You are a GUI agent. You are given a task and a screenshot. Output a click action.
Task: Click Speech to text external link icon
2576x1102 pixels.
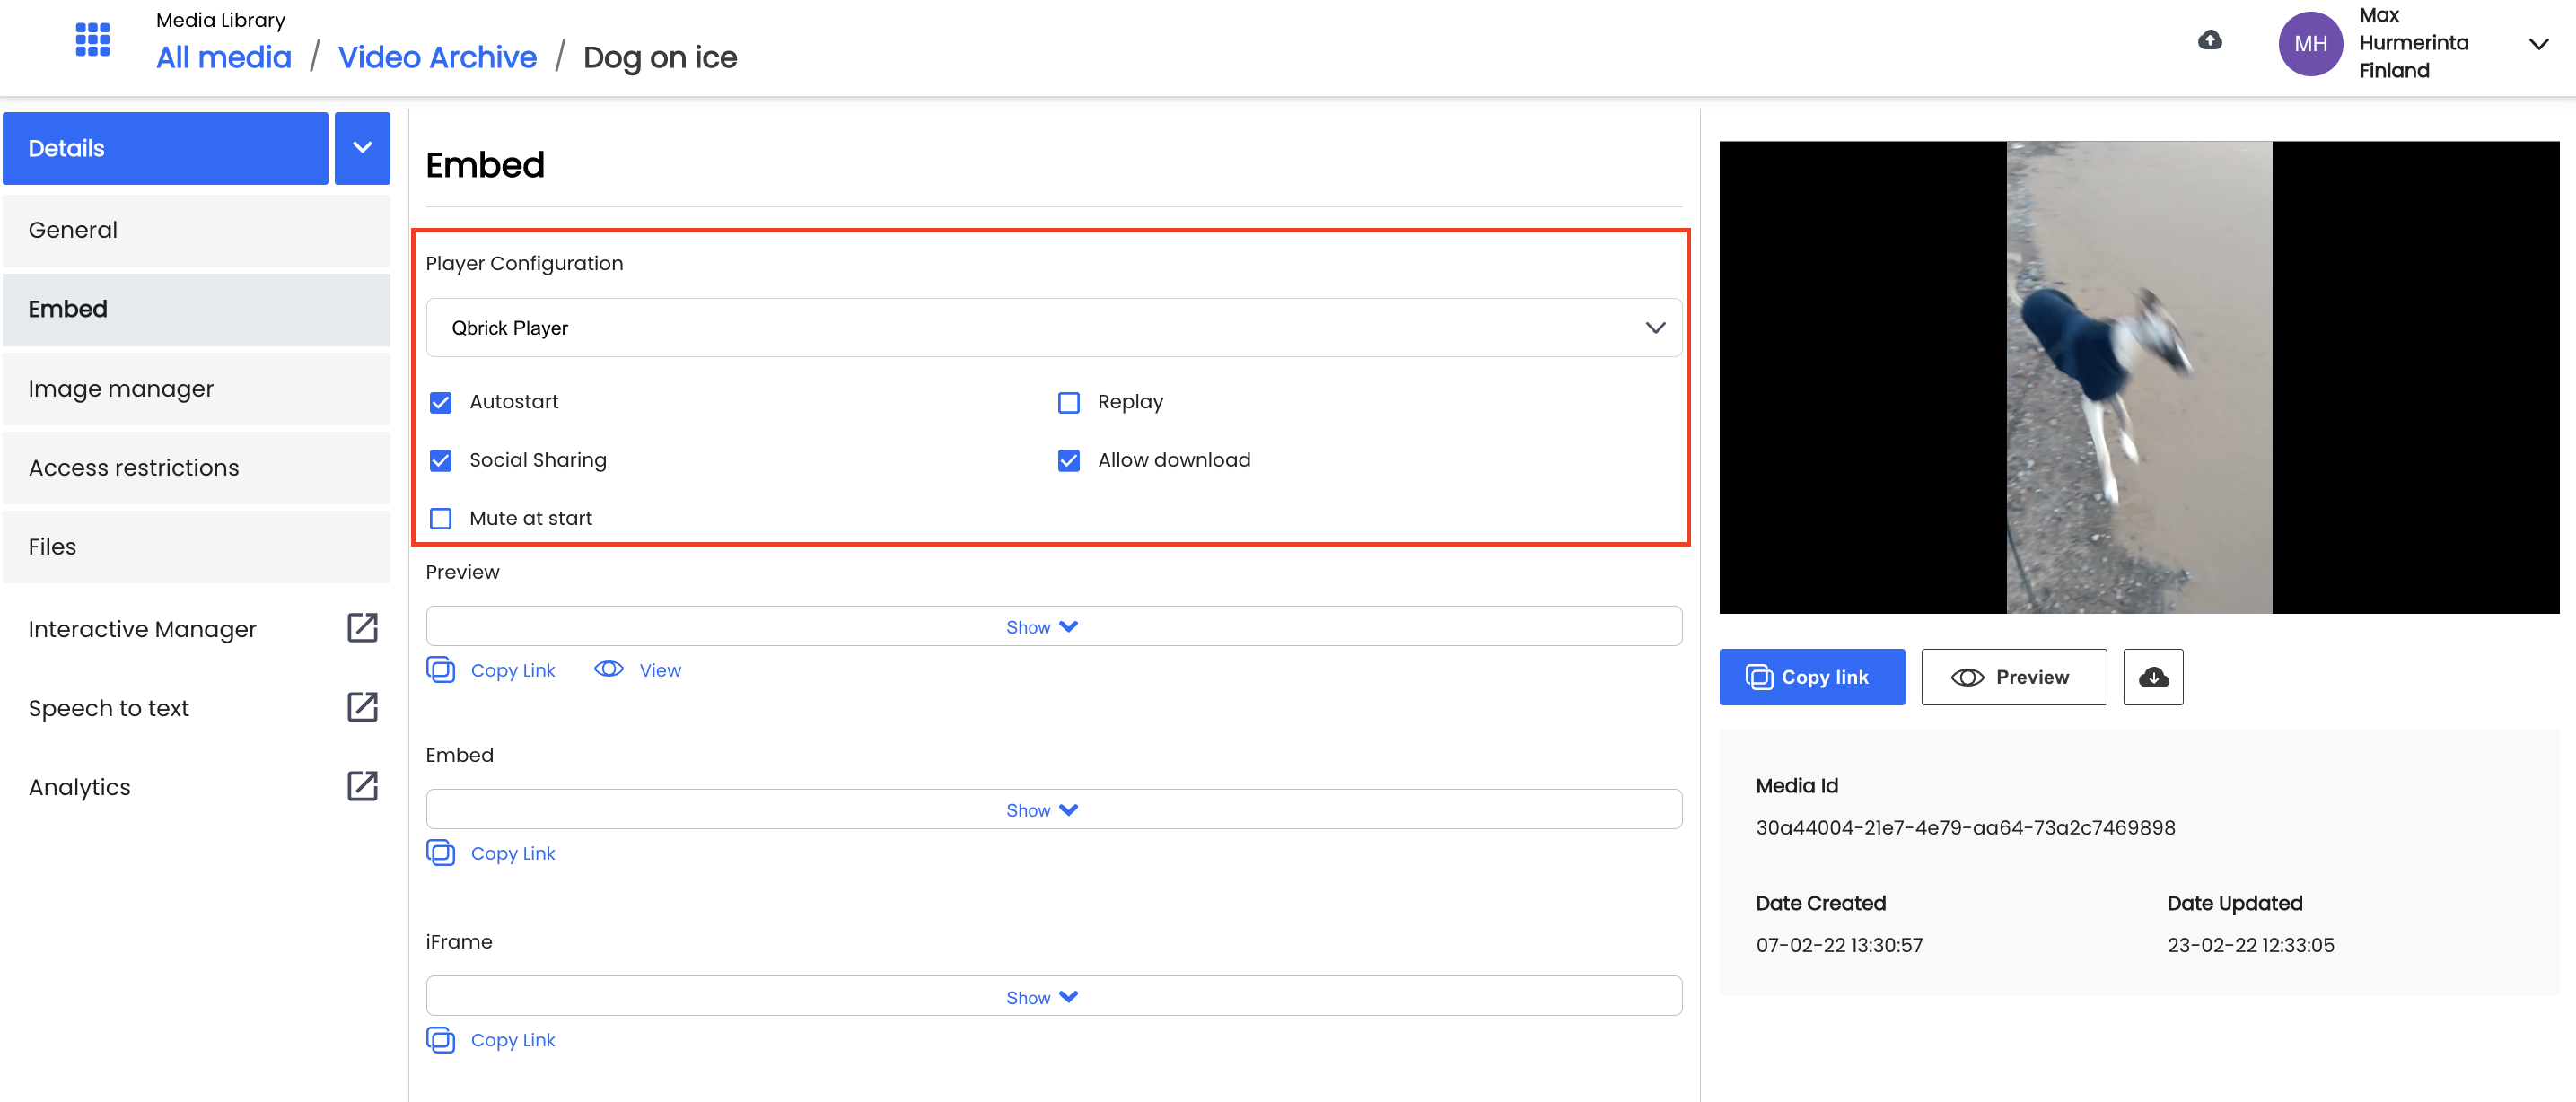pos(362,707)
